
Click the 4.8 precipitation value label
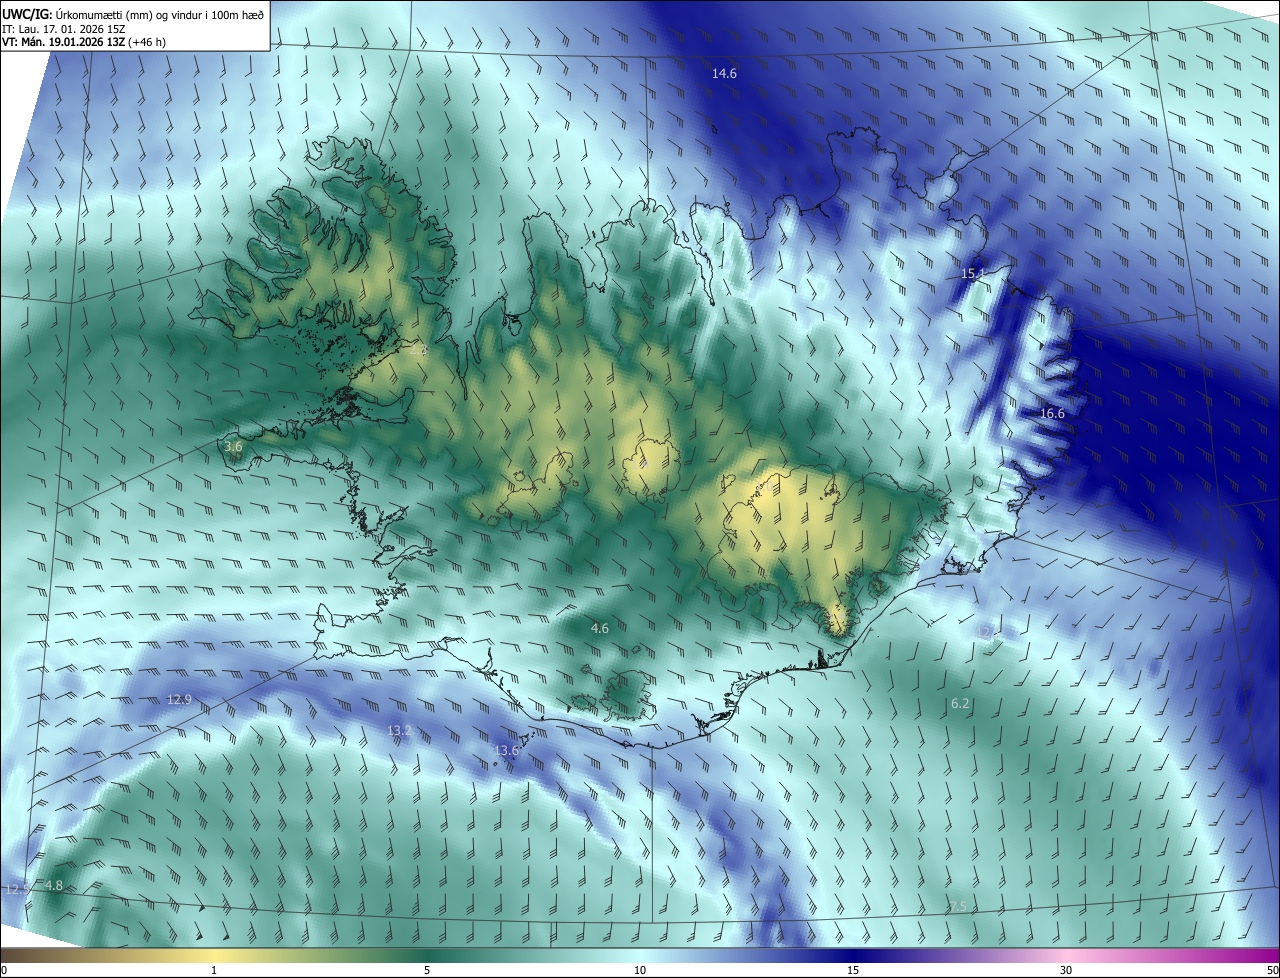coord(54,886)
